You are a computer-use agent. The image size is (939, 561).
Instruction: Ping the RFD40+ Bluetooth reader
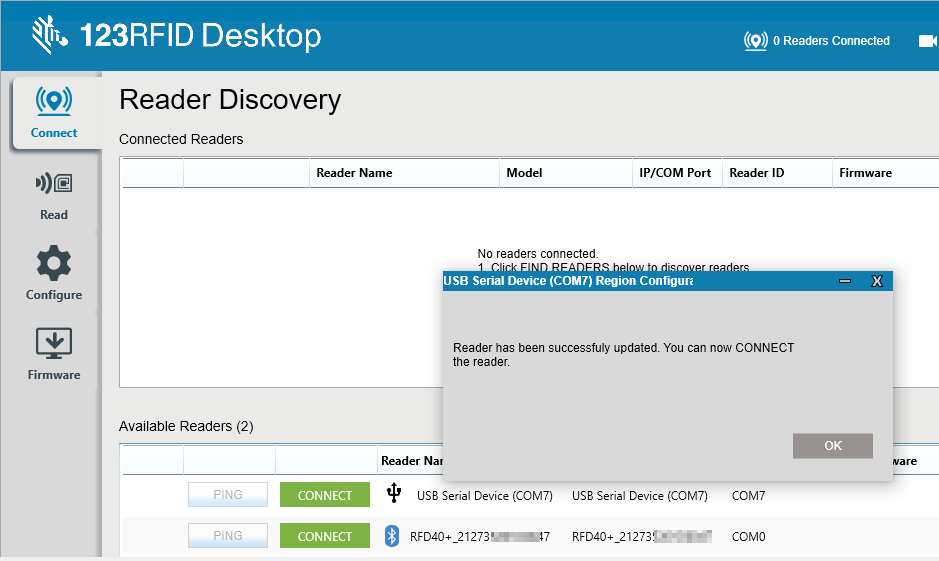click(x=228, y=536)
